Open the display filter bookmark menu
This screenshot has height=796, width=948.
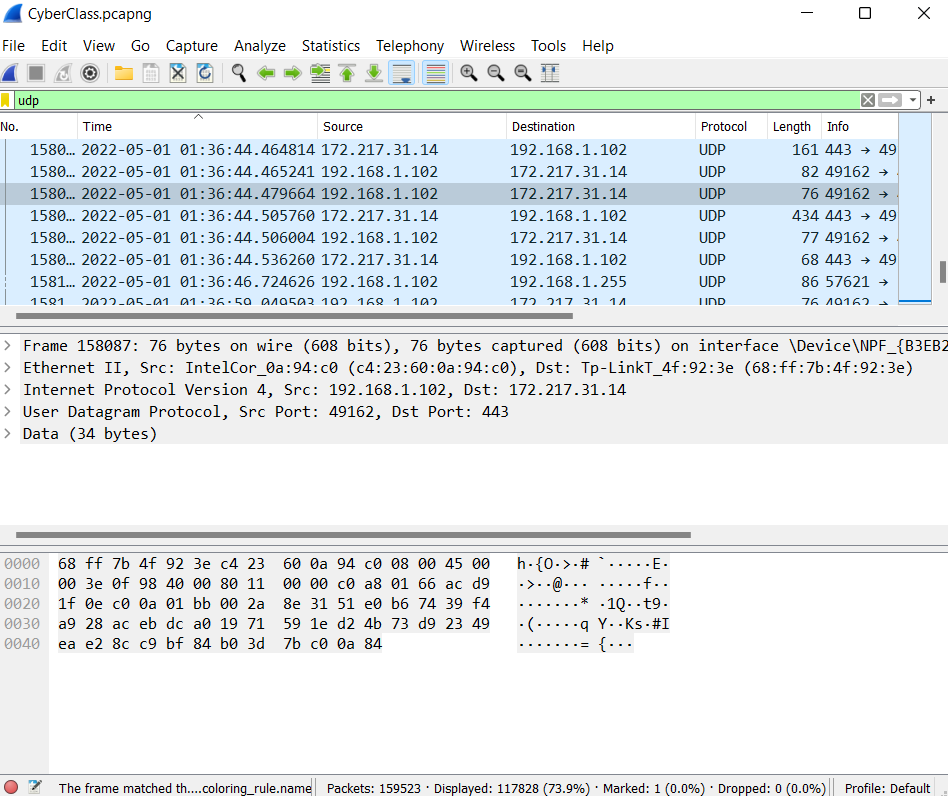click(x=9, y=100)
